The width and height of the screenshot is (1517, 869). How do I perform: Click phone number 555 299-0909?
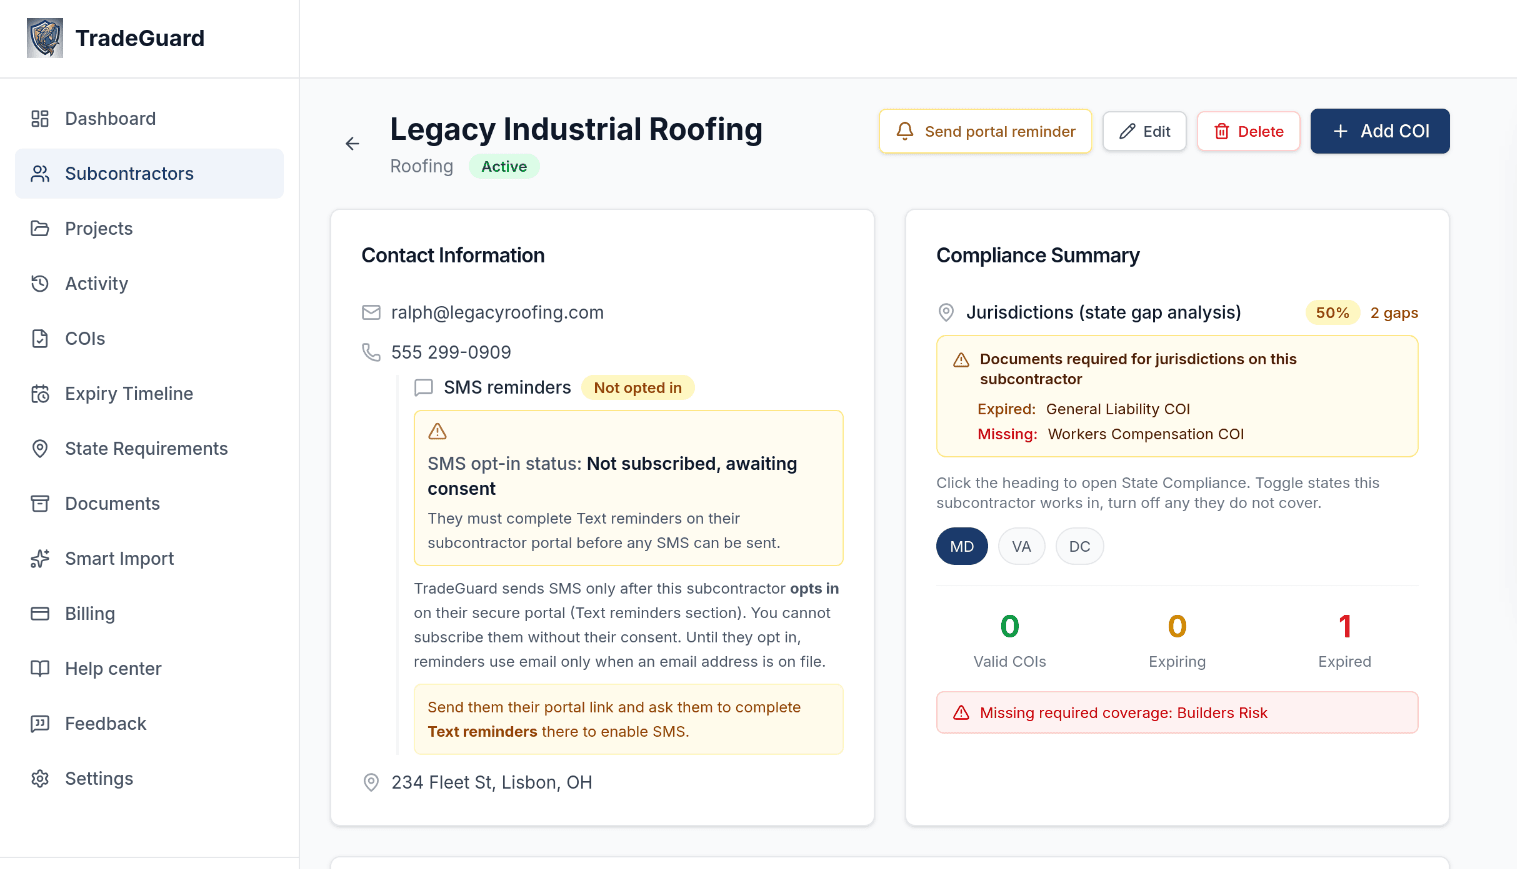pyautogui.click(x=451, y=353)
